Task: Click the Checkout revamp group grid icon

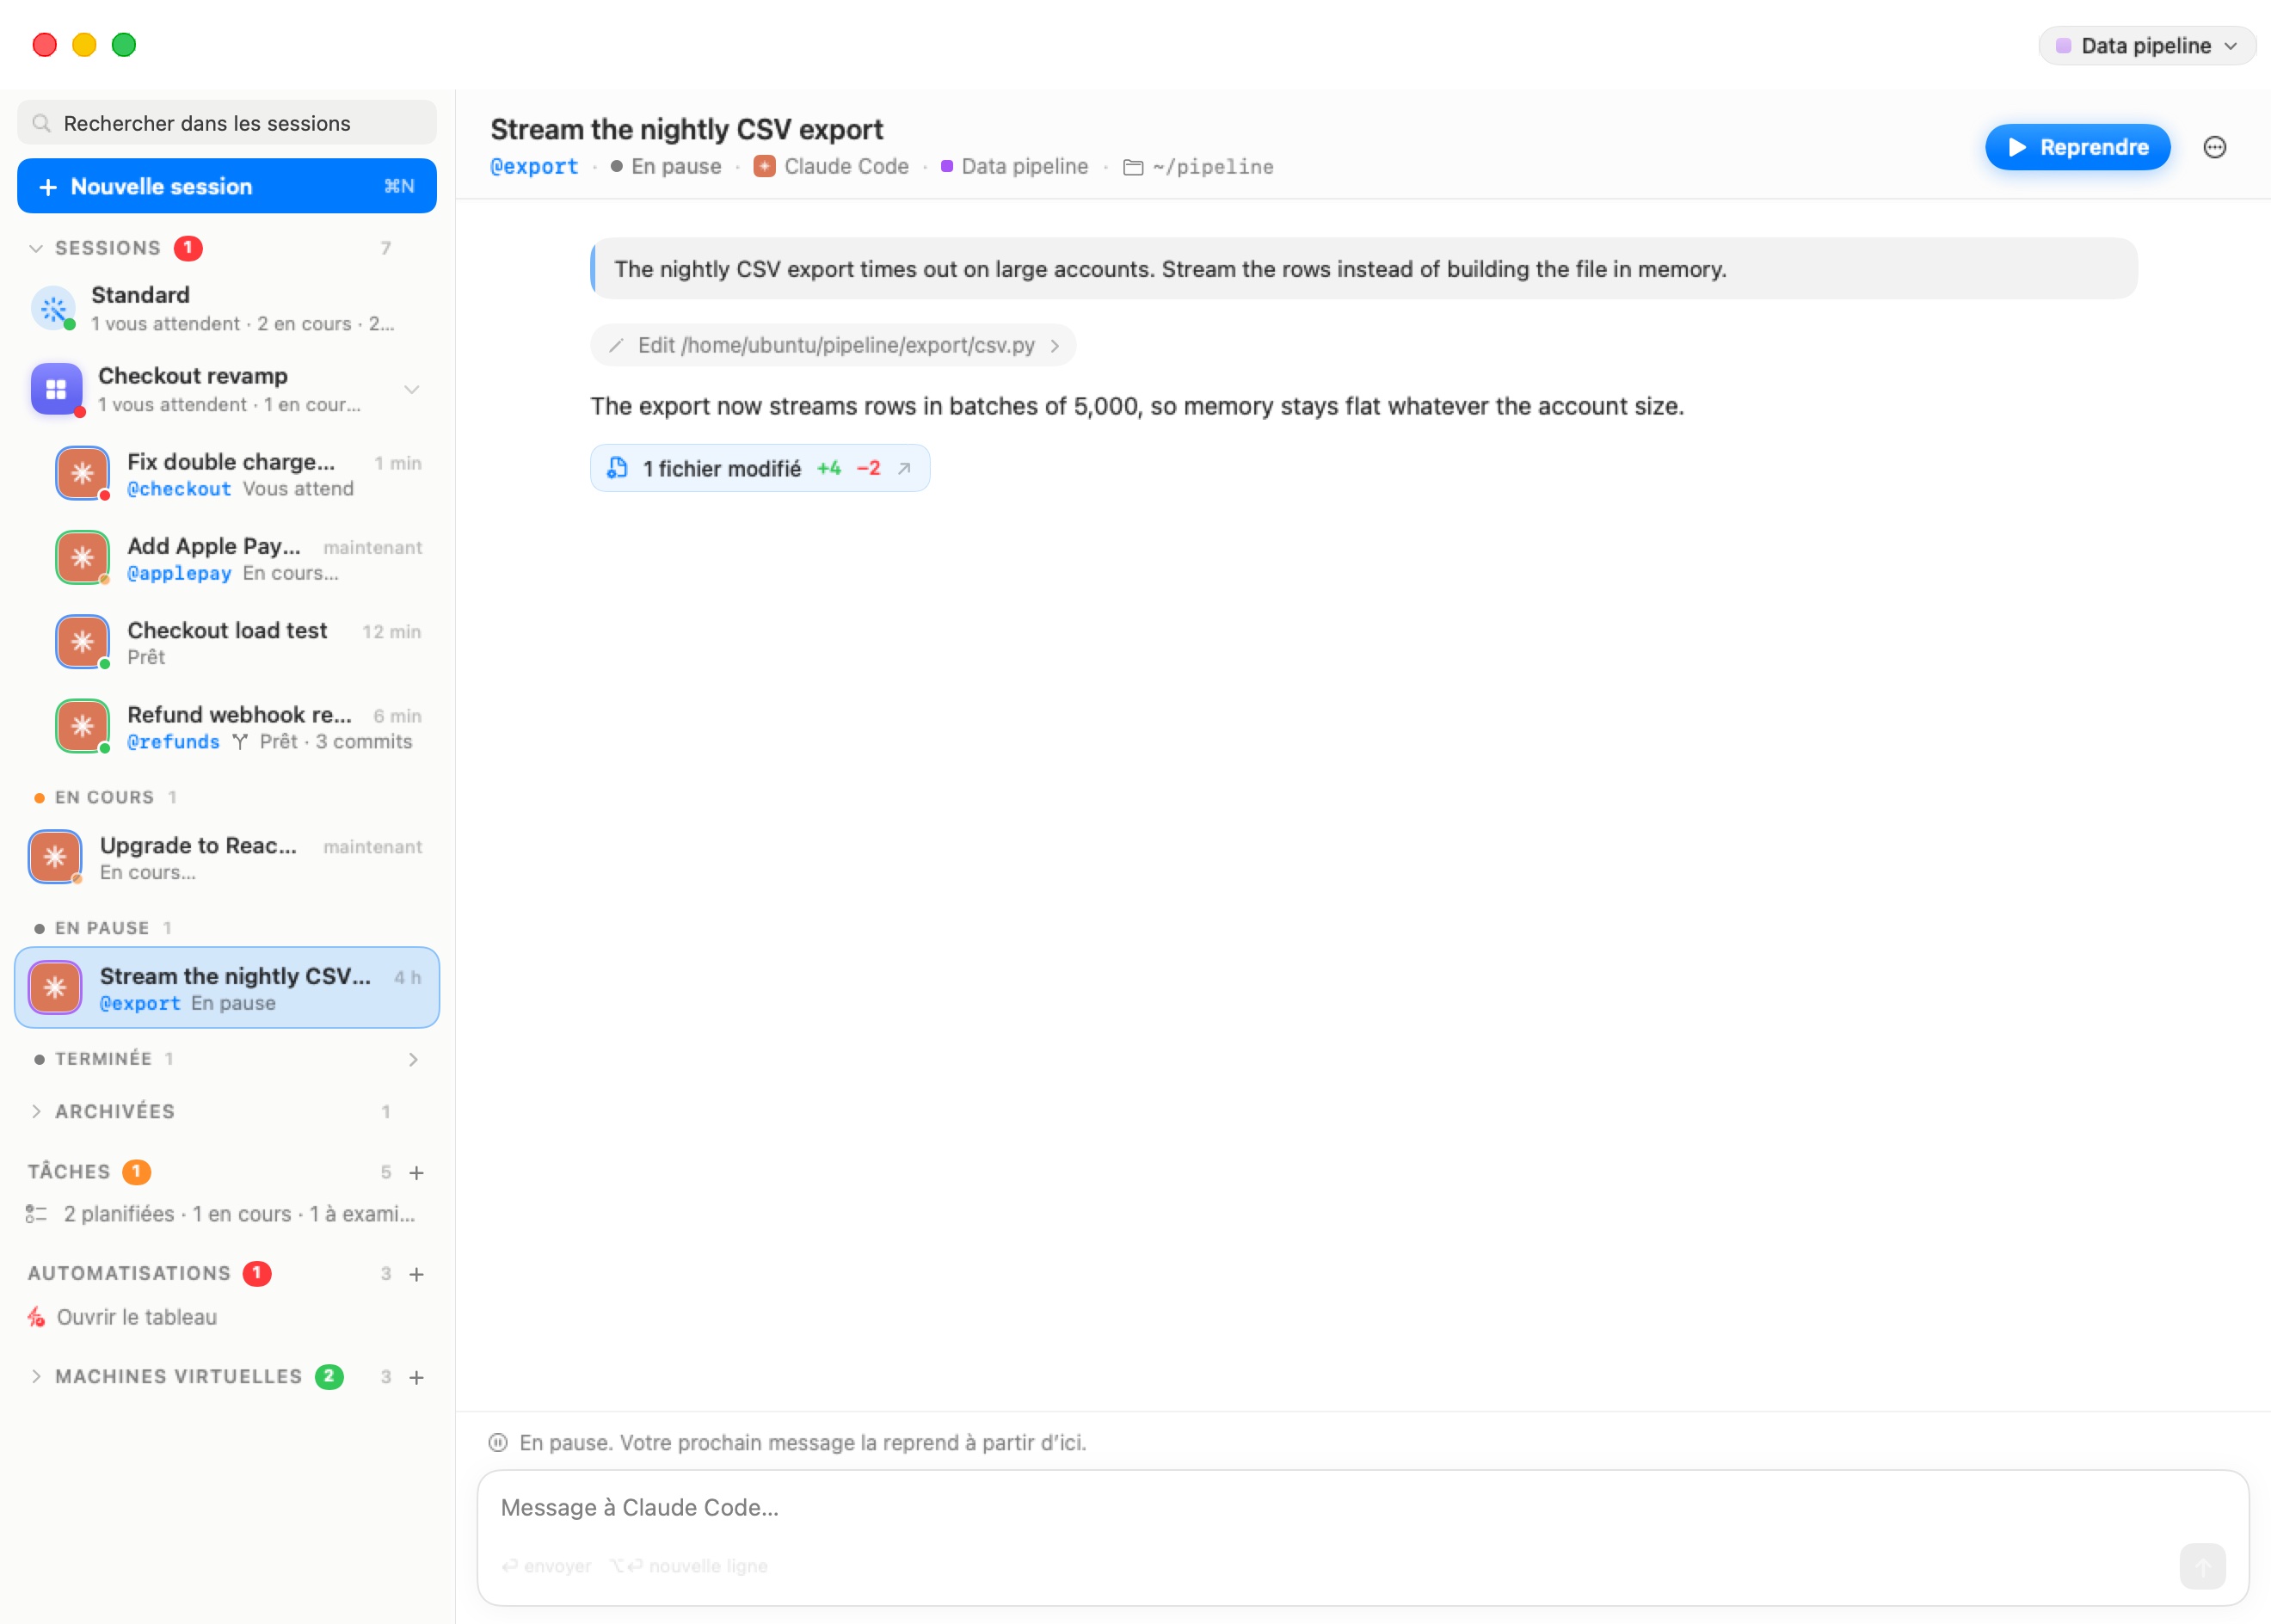Action: pyautogui.click(x=56, y=389)
